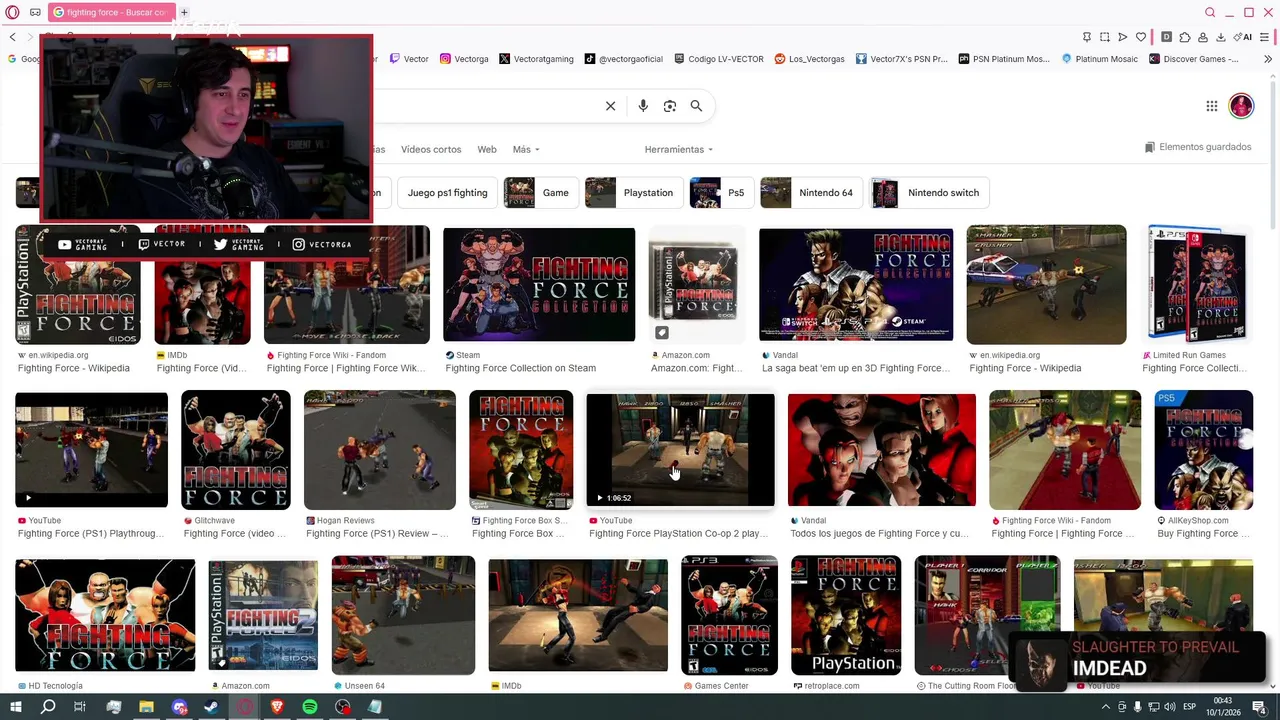Expand the Herramientas tools dropdown

[679, 150]
